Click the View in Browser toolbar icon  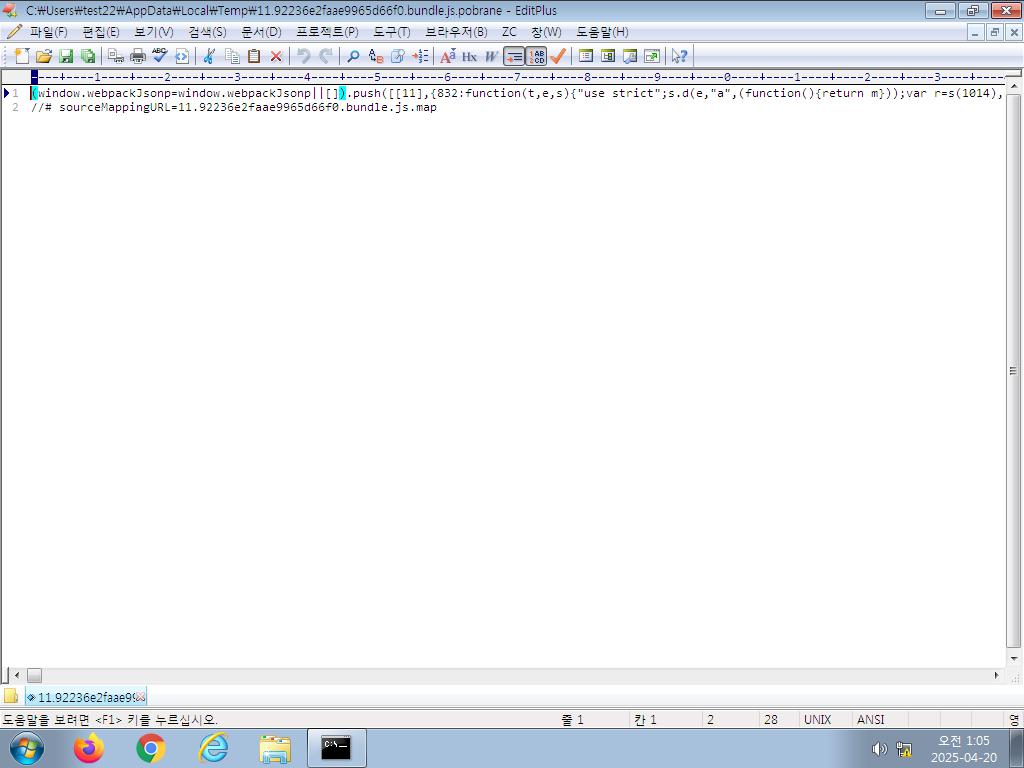click(182, 56)
